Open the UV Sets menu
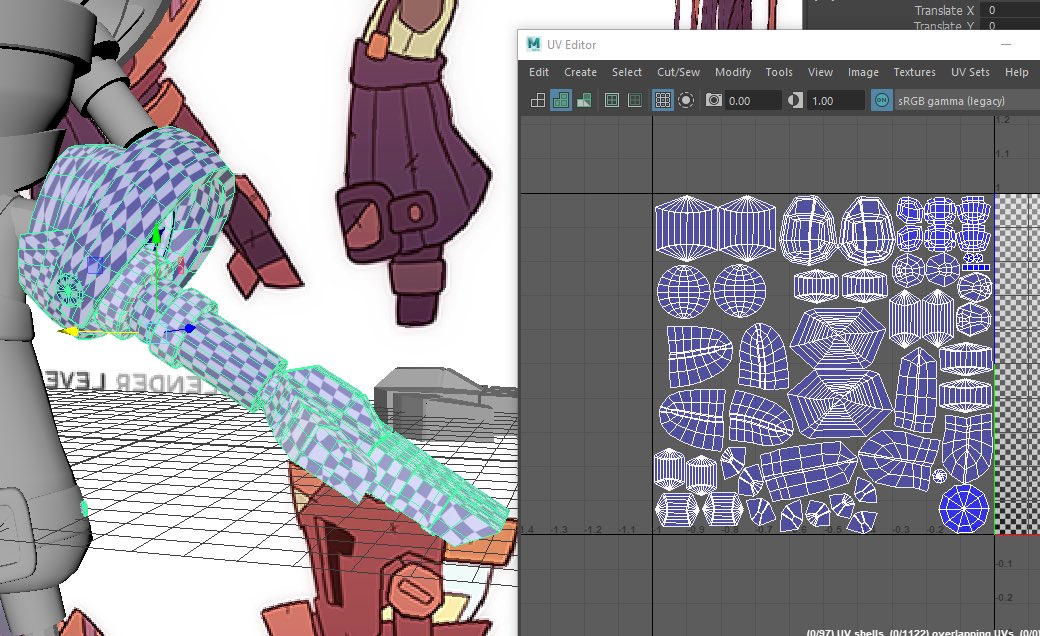The image size is (1040, 636). tap(970, 72)
